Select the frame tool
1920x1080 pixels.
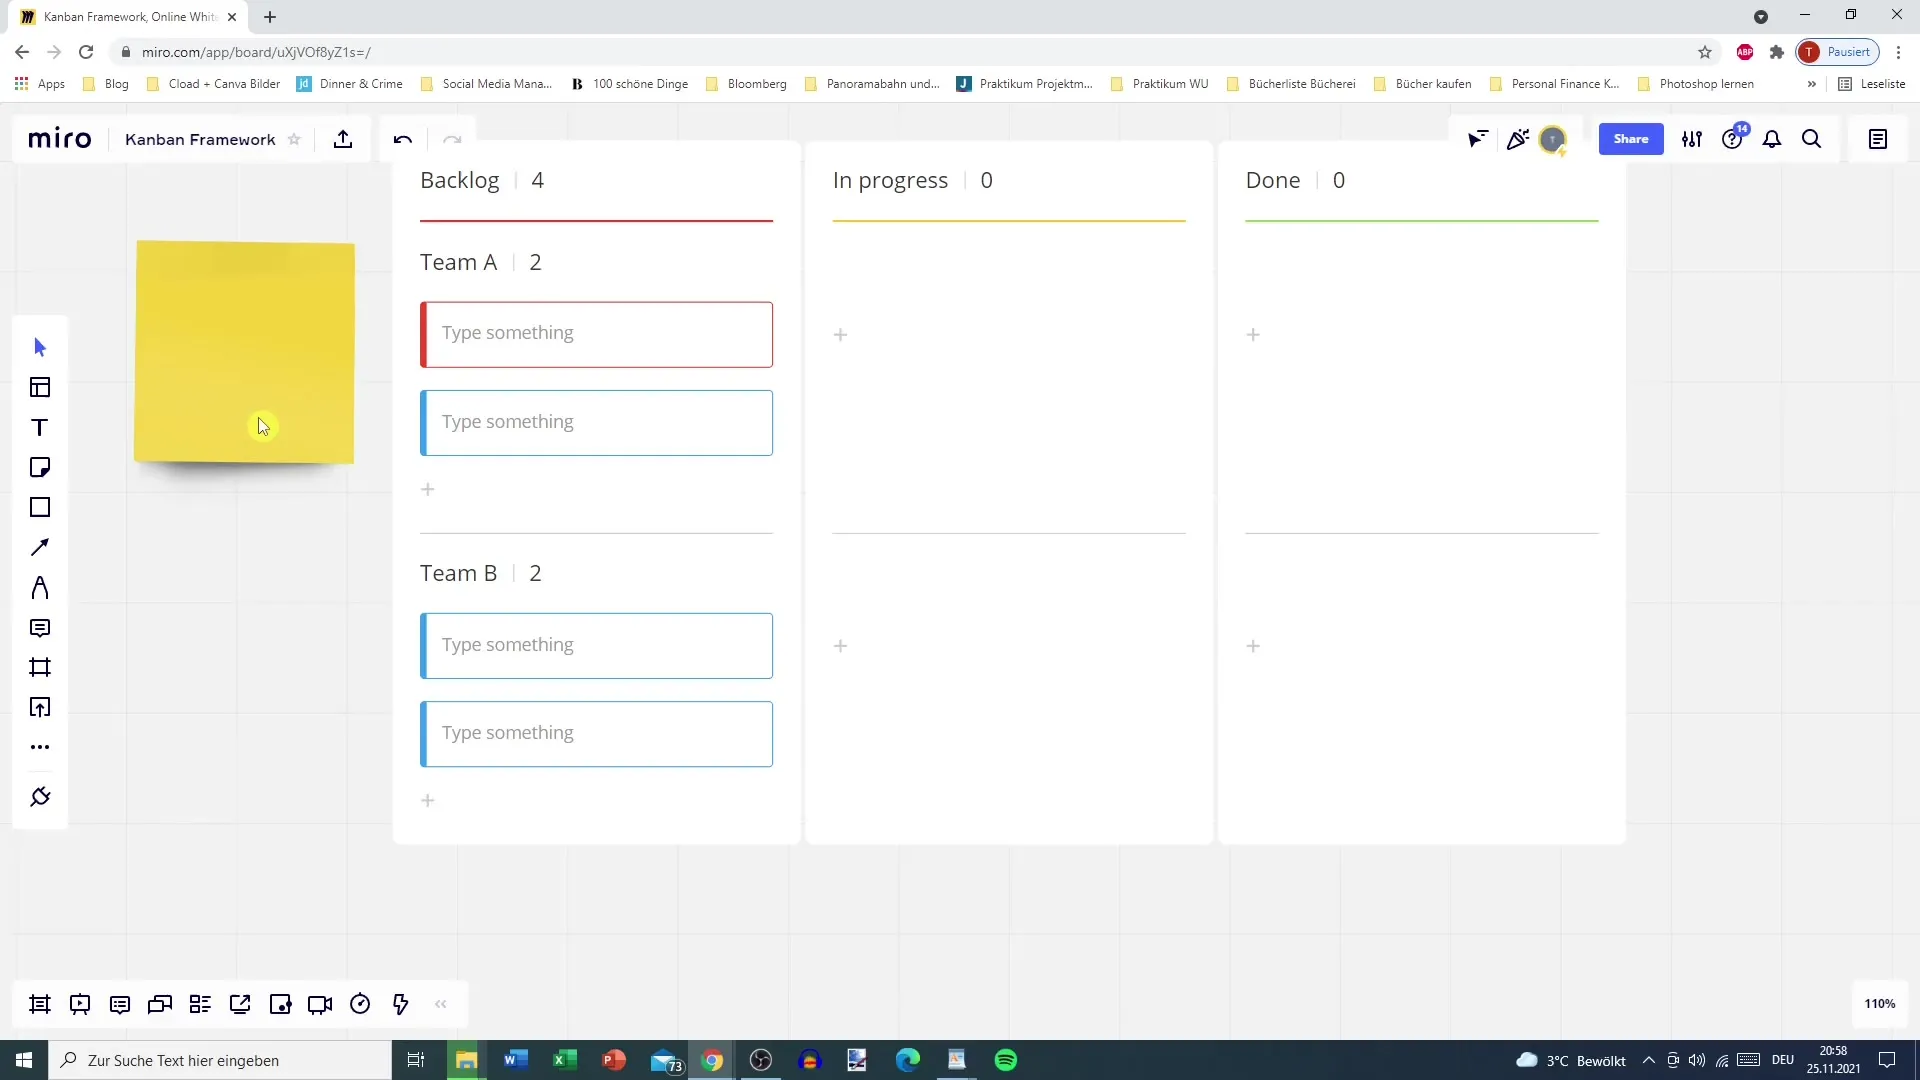[40, 667]
